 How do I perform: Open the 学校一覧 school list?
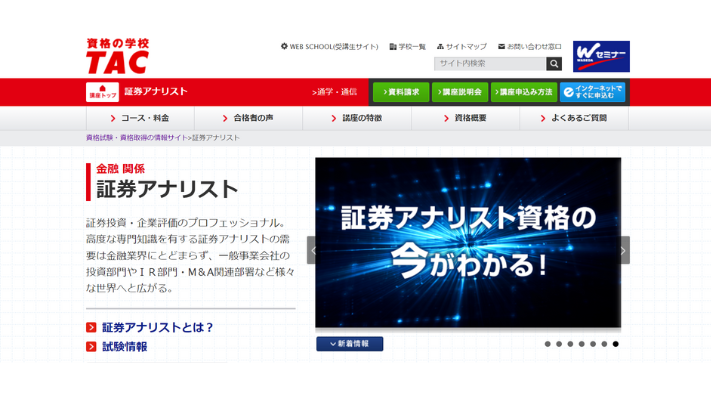[407, 46]
